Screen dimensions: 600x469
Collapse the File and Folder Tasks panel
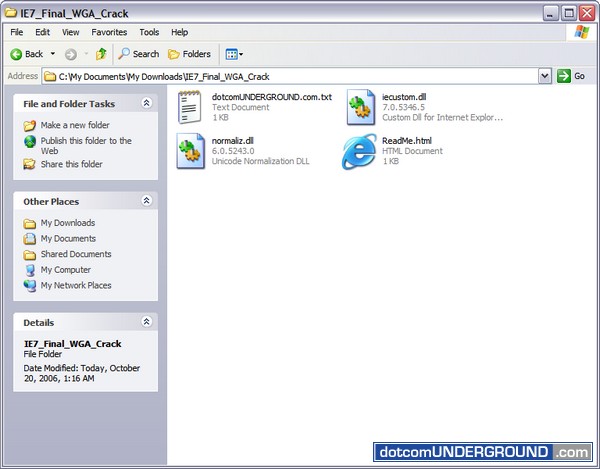pos(147,103)
